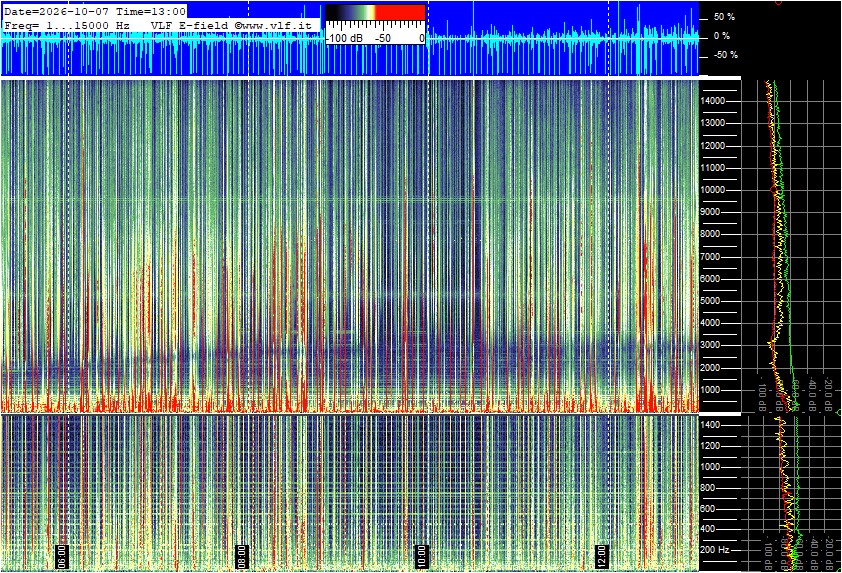Screen dimensions: 842x573
Task: Select the 3000 frequency axis label
Action: coord(711,345)
